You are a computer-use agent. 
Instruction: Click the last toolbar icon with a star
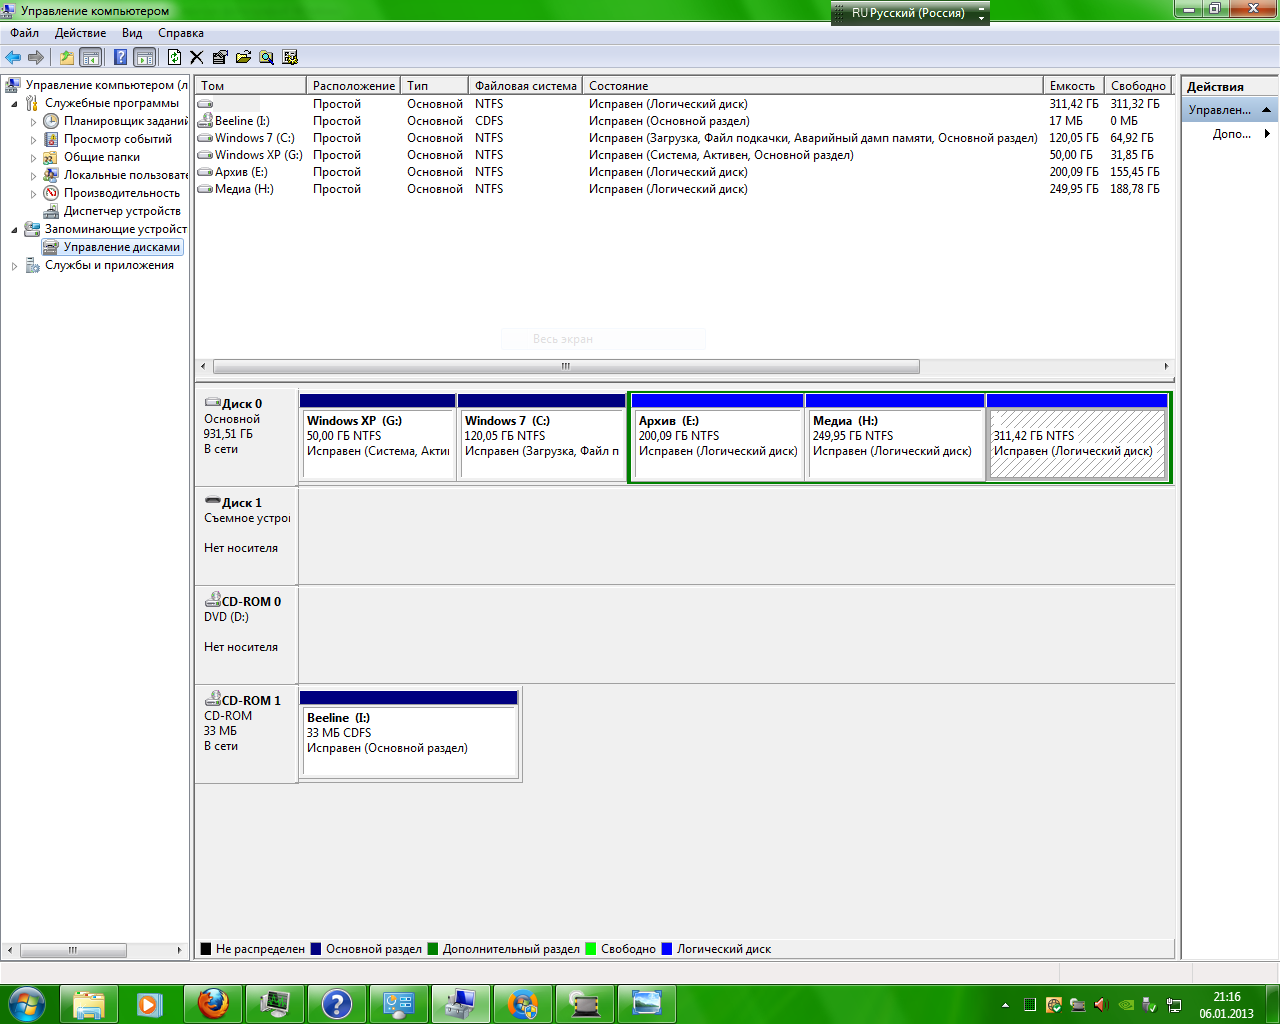point(290,57)
